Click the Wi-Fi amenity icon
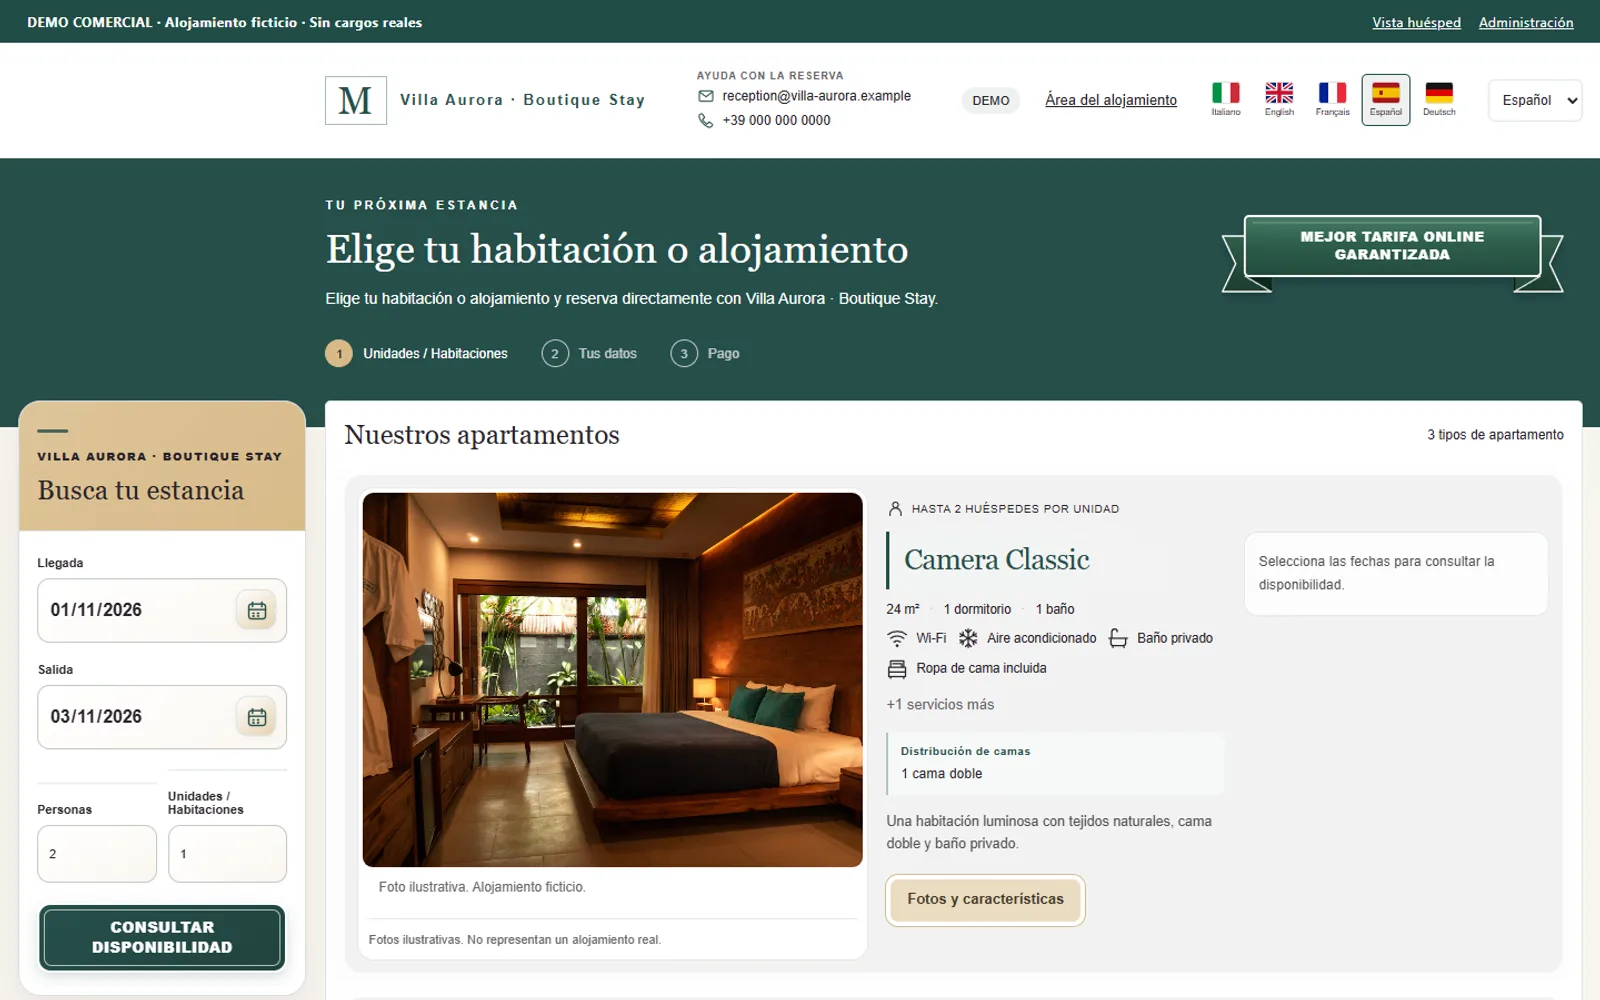This screenshot has height=1000, width=1600. (897, 638)
